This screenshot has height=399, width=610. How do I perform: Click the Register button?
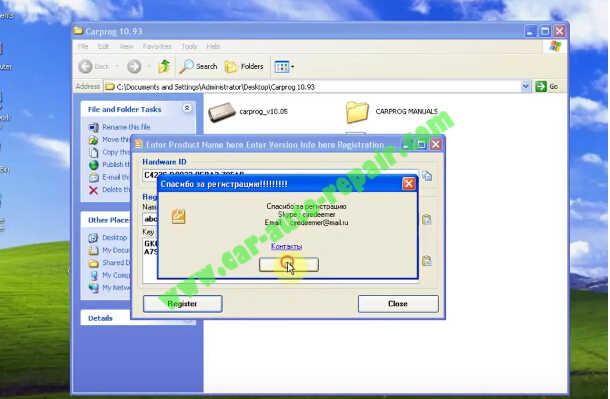point(182,304)
